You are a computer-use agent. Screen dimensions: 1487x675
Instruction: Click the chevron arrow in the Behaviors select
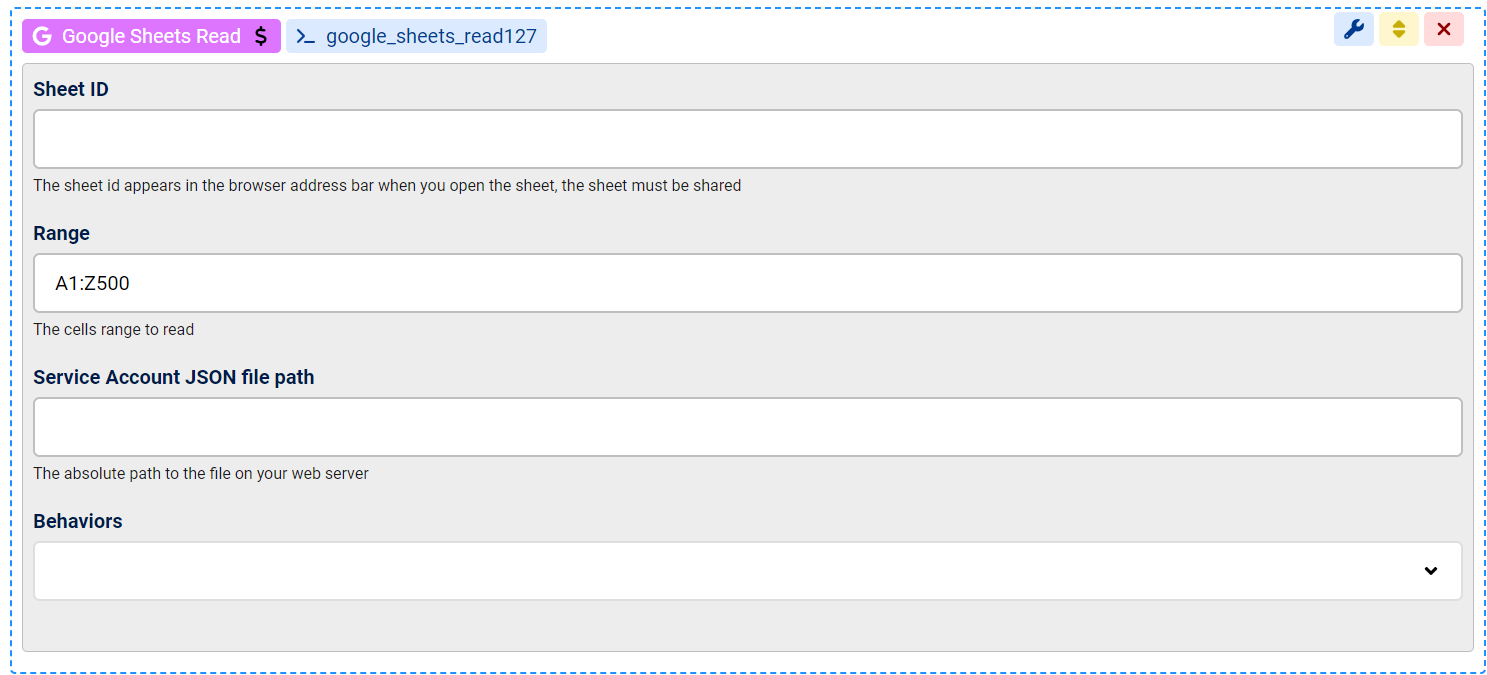click(1431, 571)
